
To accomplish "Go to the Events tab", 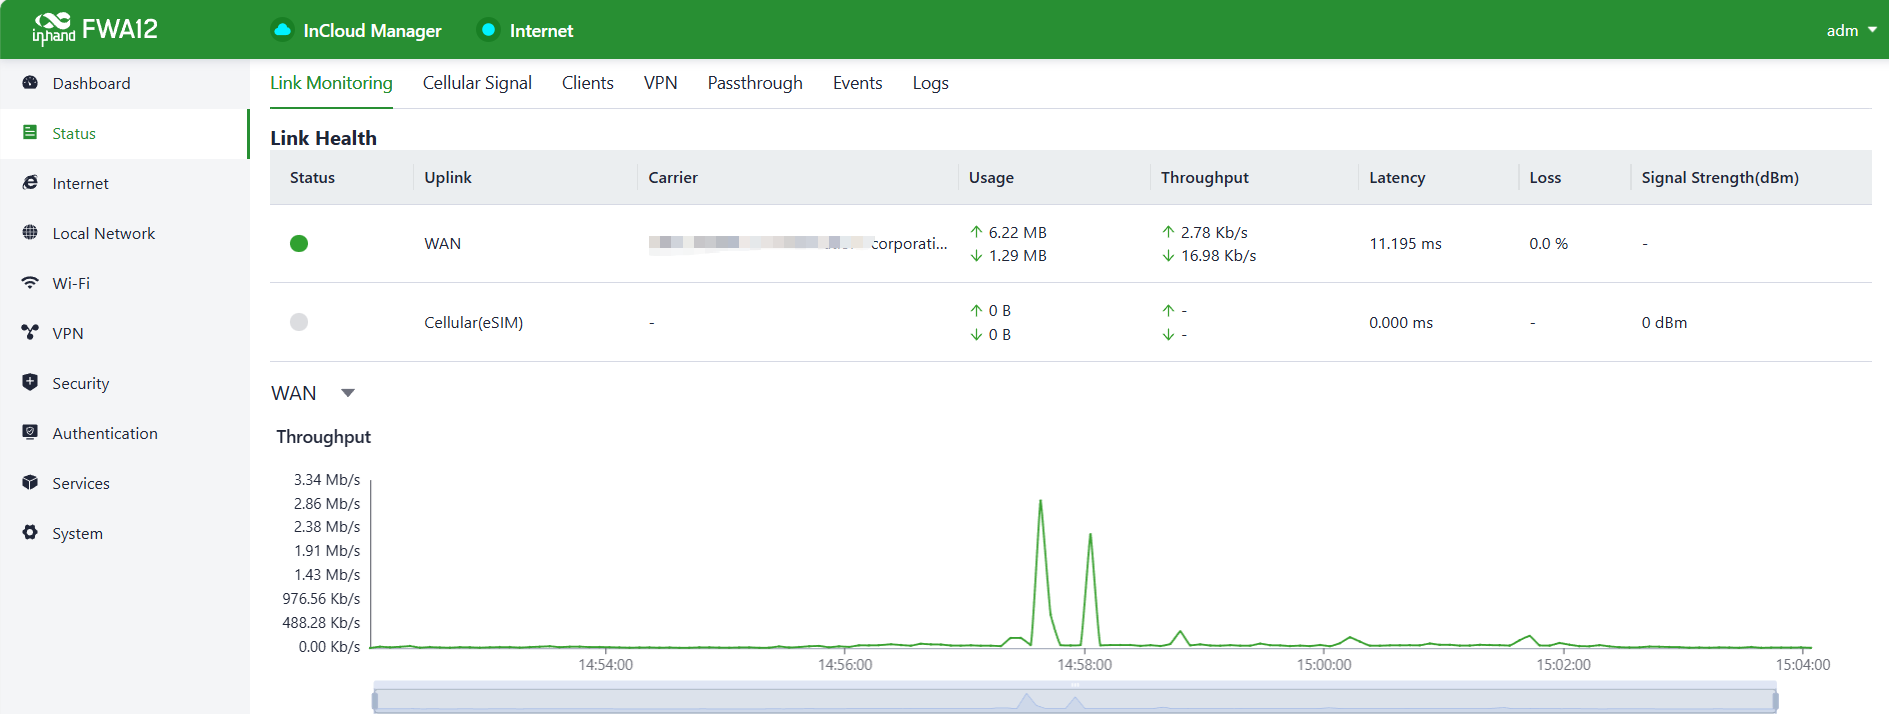I will point(857,83).
